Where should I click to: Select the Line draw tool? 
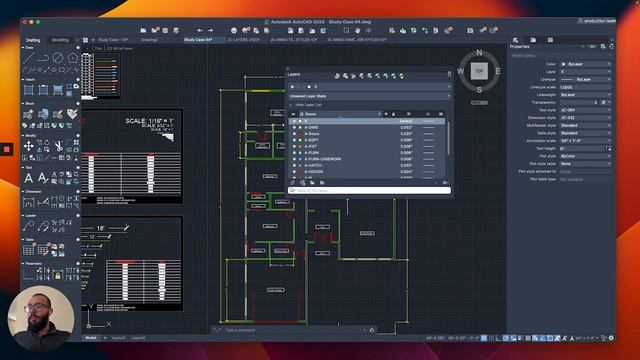click(x=28, y=58)
